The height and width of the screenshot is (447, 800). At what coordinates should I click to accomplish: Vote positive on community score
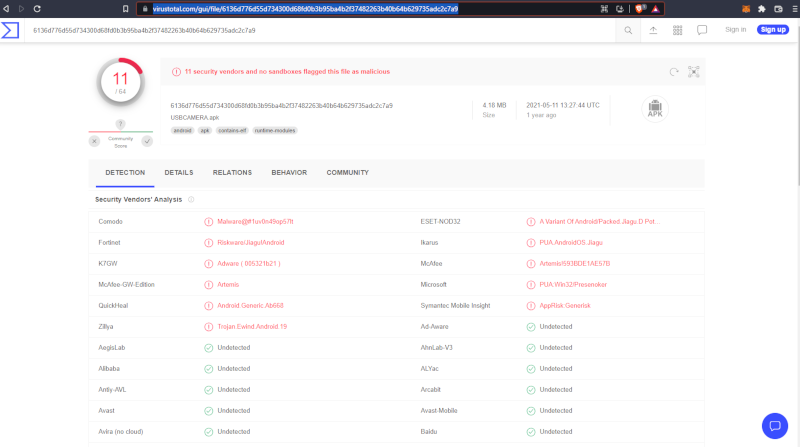tap(147, 141)
